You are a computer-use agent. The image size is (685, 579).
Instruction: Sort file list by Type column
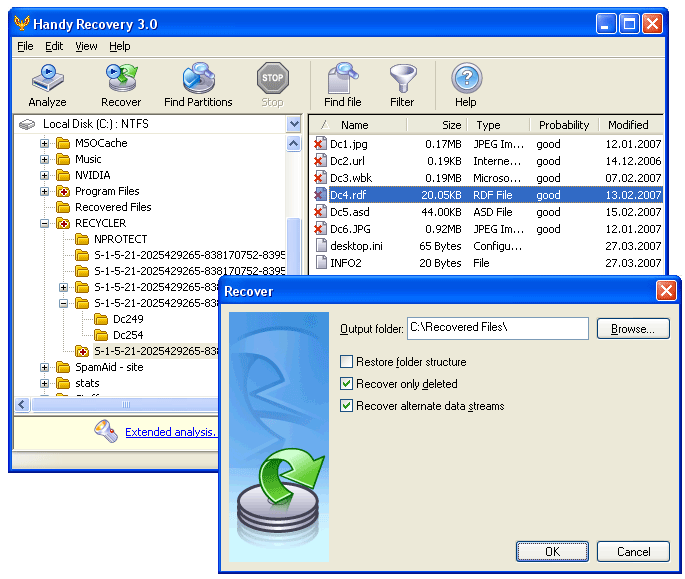coord(498,125)
